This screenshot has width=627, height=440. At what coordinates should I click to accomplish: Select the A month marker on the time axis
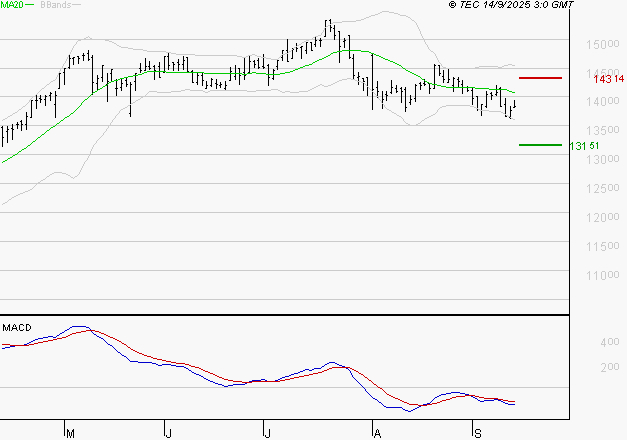click(x=377, y=433)
